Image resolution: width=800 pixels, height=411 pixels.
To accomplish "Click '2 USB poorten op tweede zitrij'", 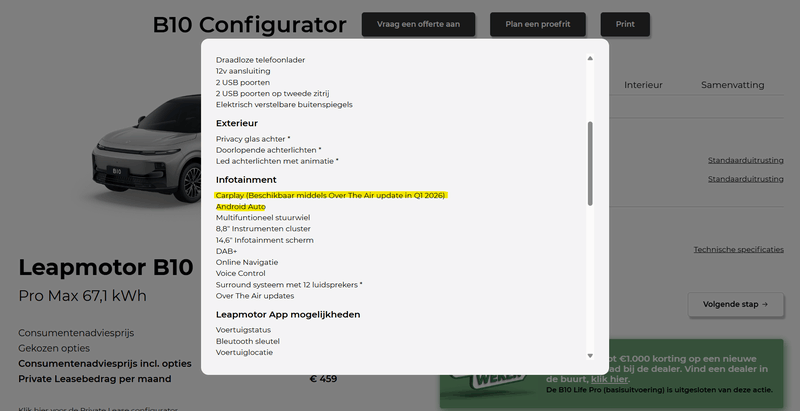I will tap(272, 94).
